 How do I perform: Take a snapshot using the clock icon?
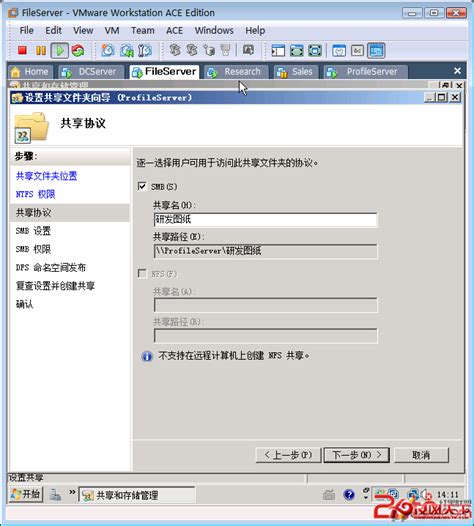pos(108,50)
